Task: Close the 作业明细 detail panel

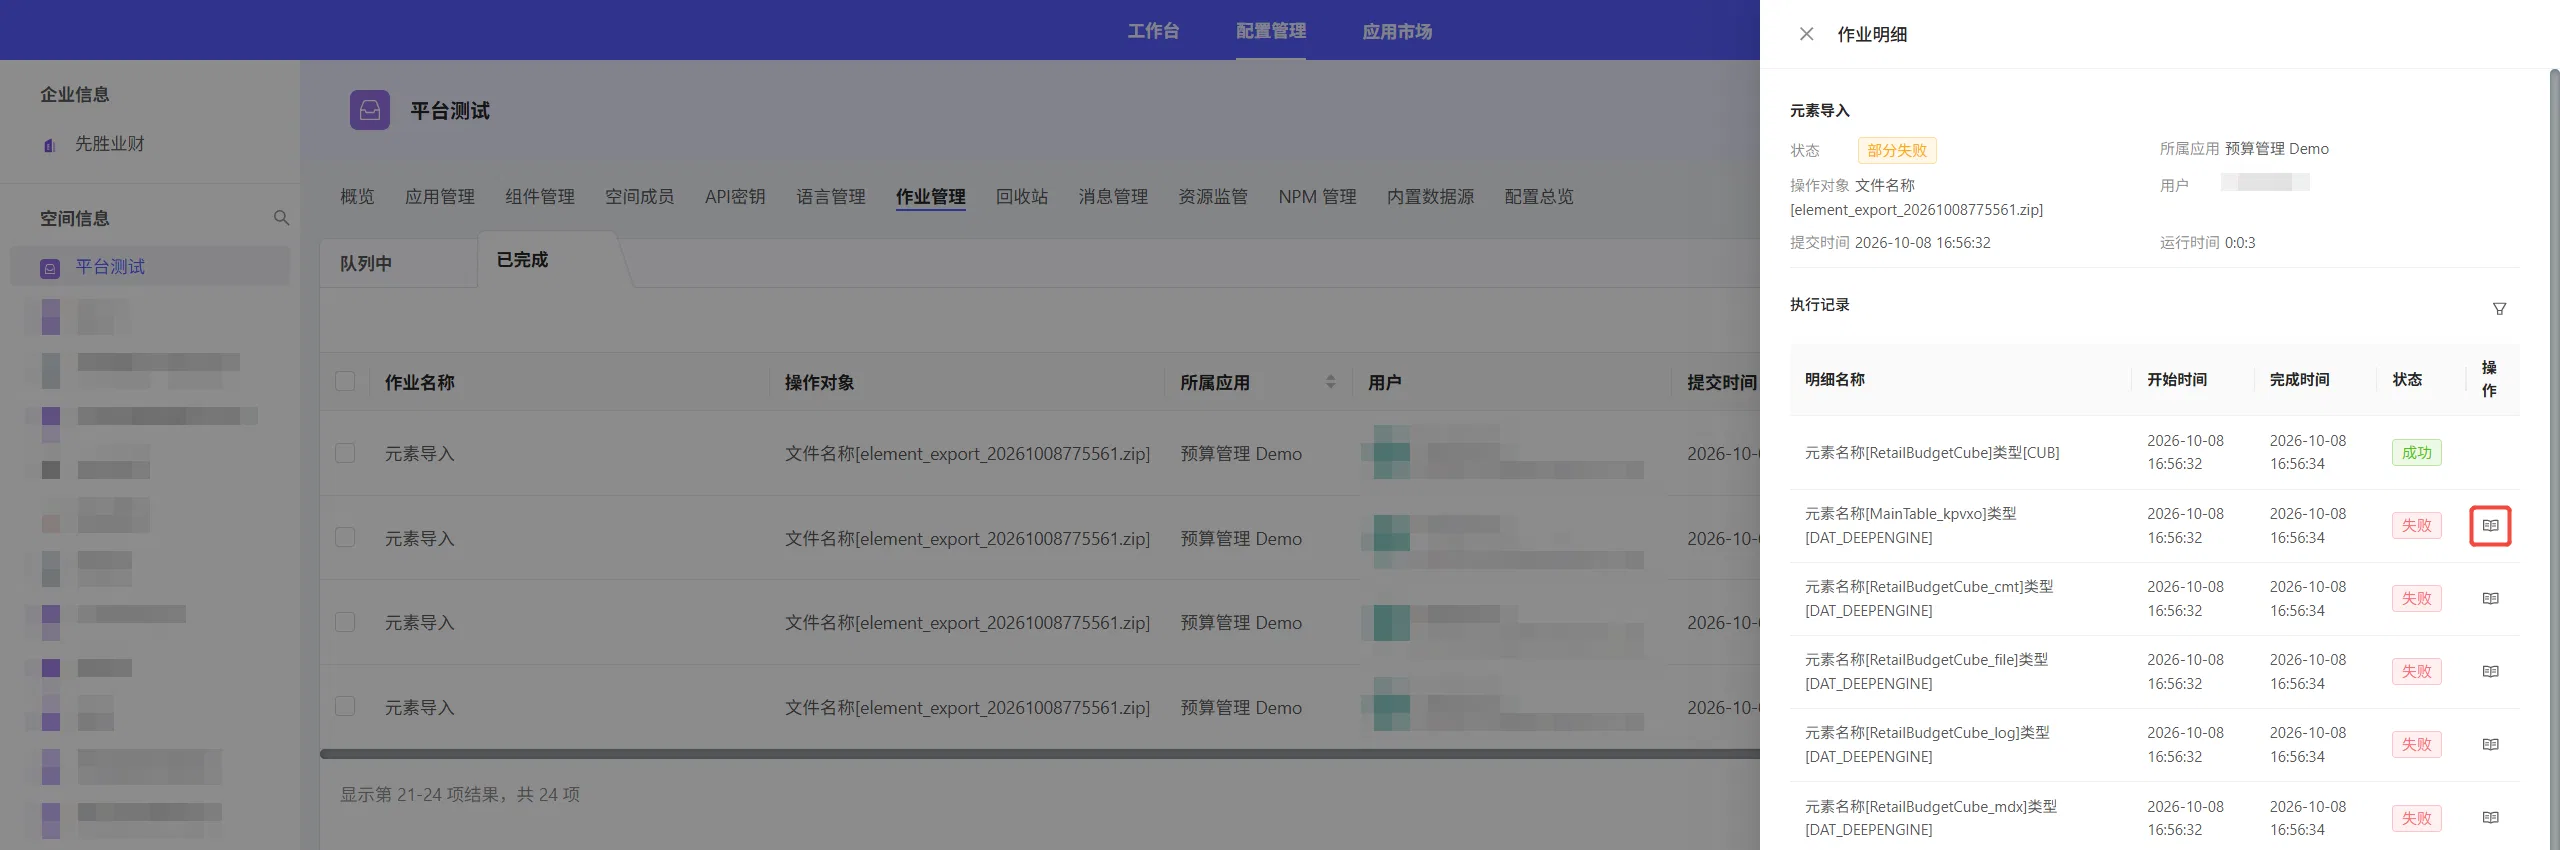Action: [x=1806, y=34]
